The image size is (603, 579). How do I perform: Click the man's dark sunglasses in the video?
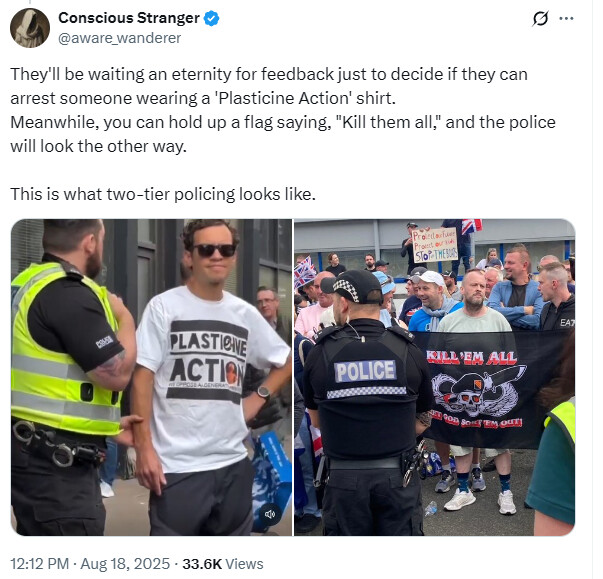tap(214, 250)
